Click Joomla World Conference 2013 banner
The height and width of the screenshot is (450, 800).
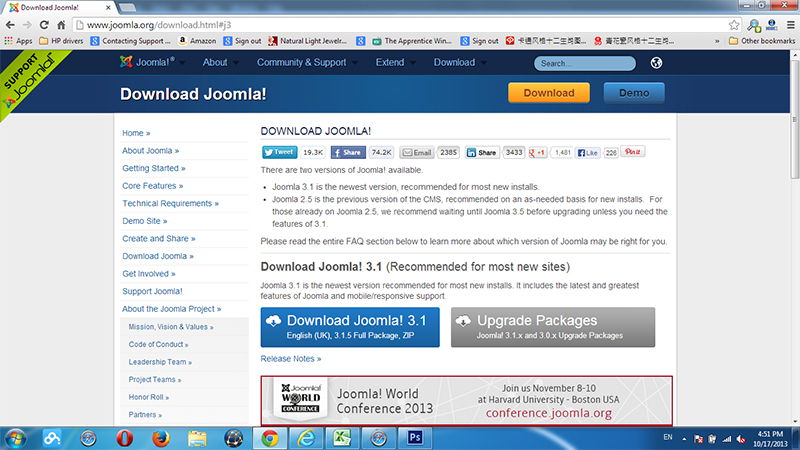[466, 401]
